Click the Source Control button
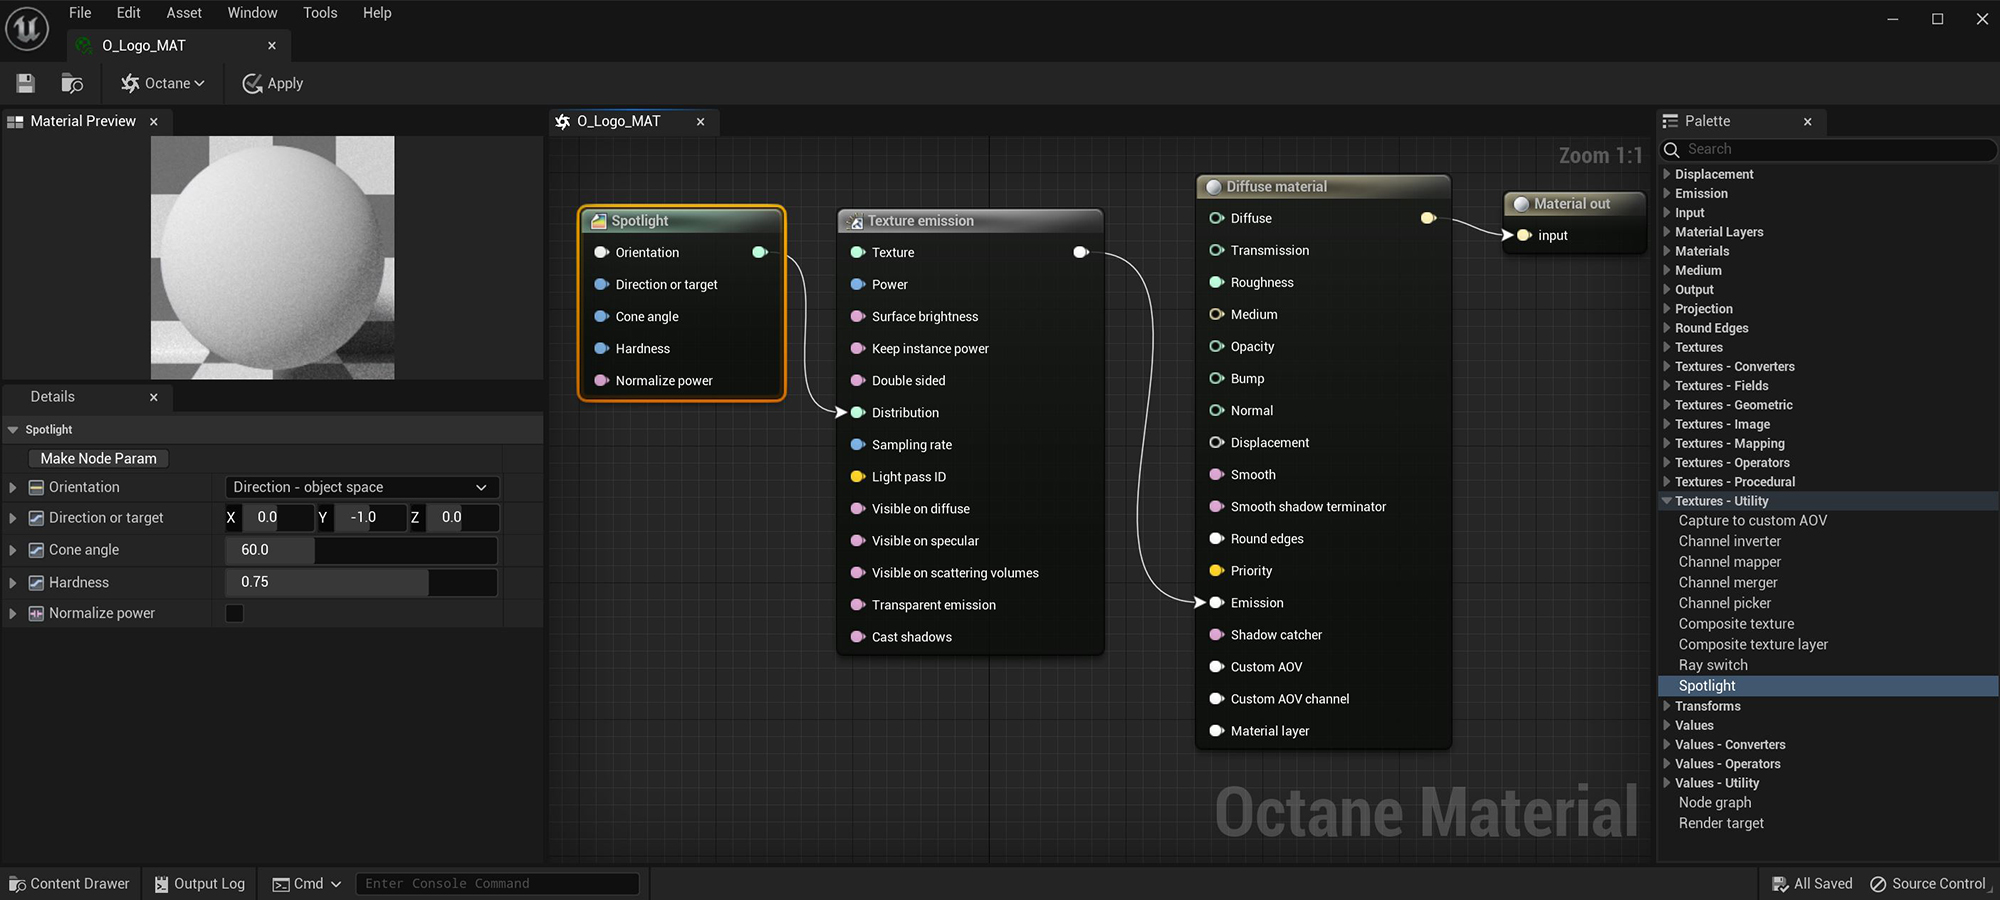Image resolution: width=2000 pixels, height=900 pixels. pos(1928,884)
